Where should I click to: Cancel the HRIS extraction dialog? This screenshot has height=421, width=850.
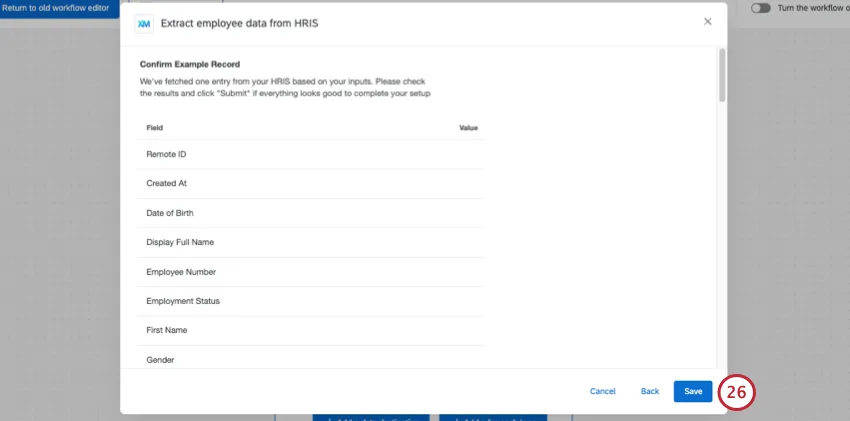click(602, 391)
